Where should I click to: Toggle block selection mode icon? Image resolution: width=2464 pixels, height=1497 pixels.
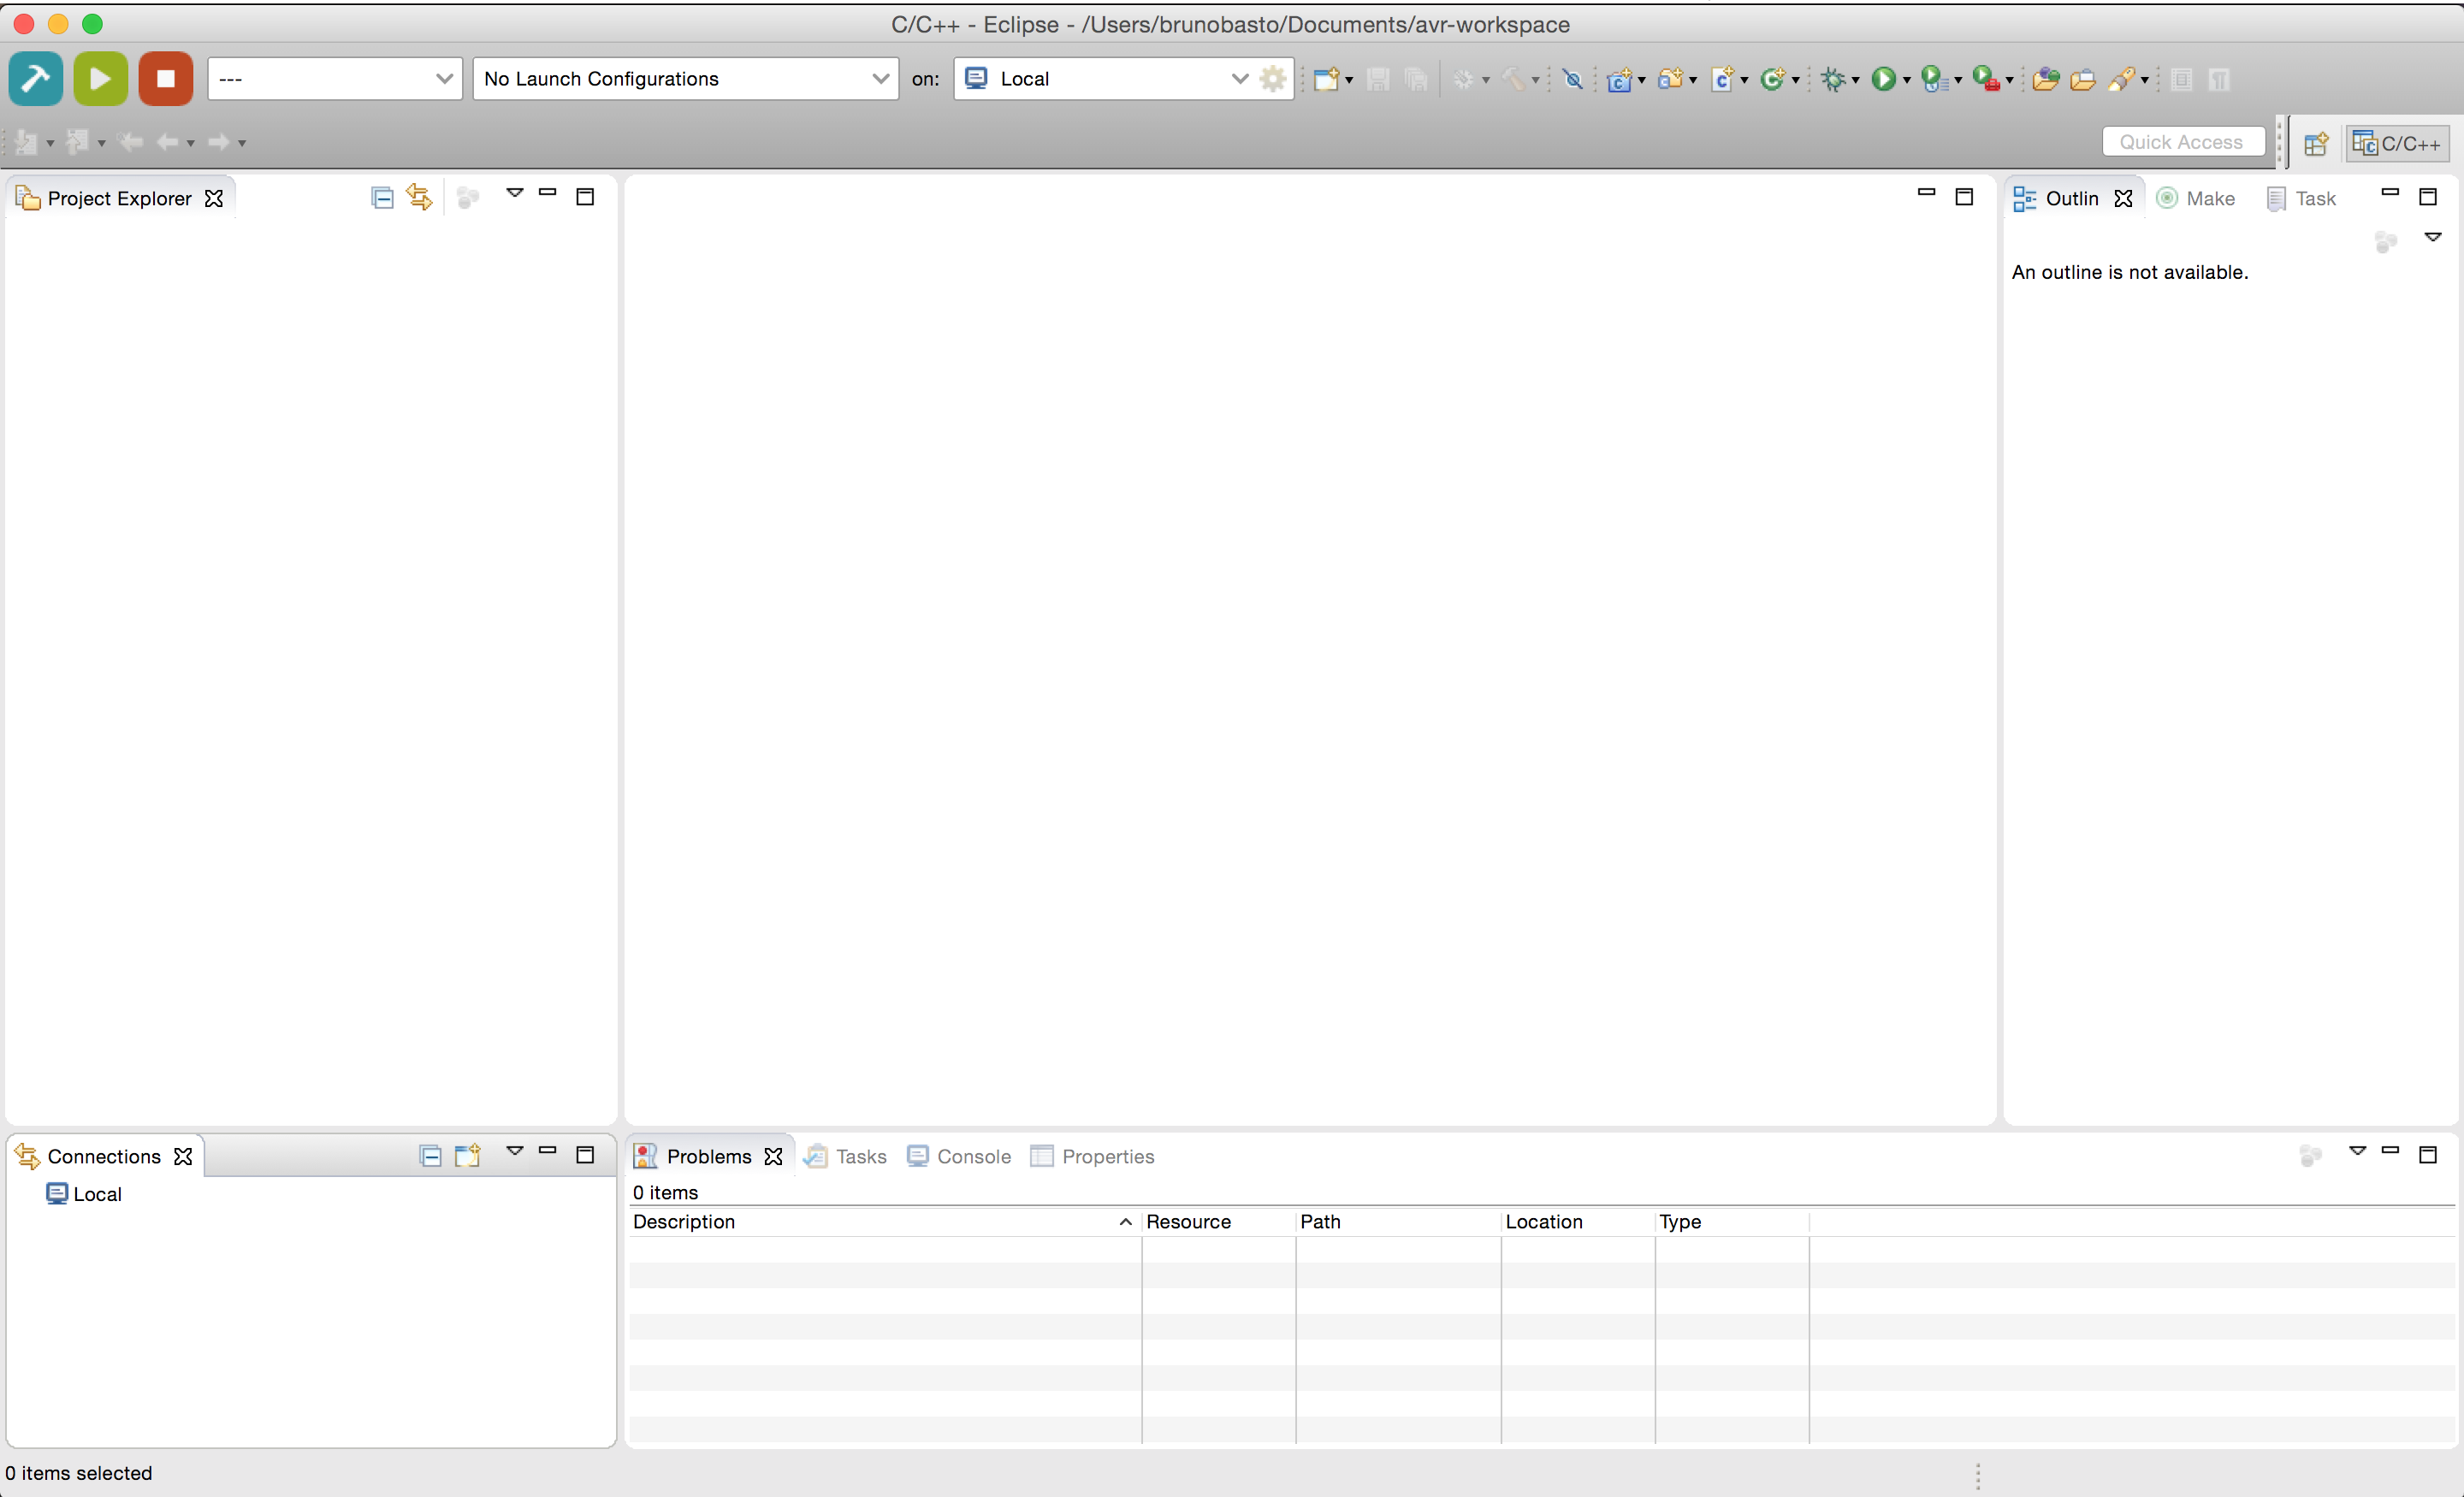[x=2182, y=79]
